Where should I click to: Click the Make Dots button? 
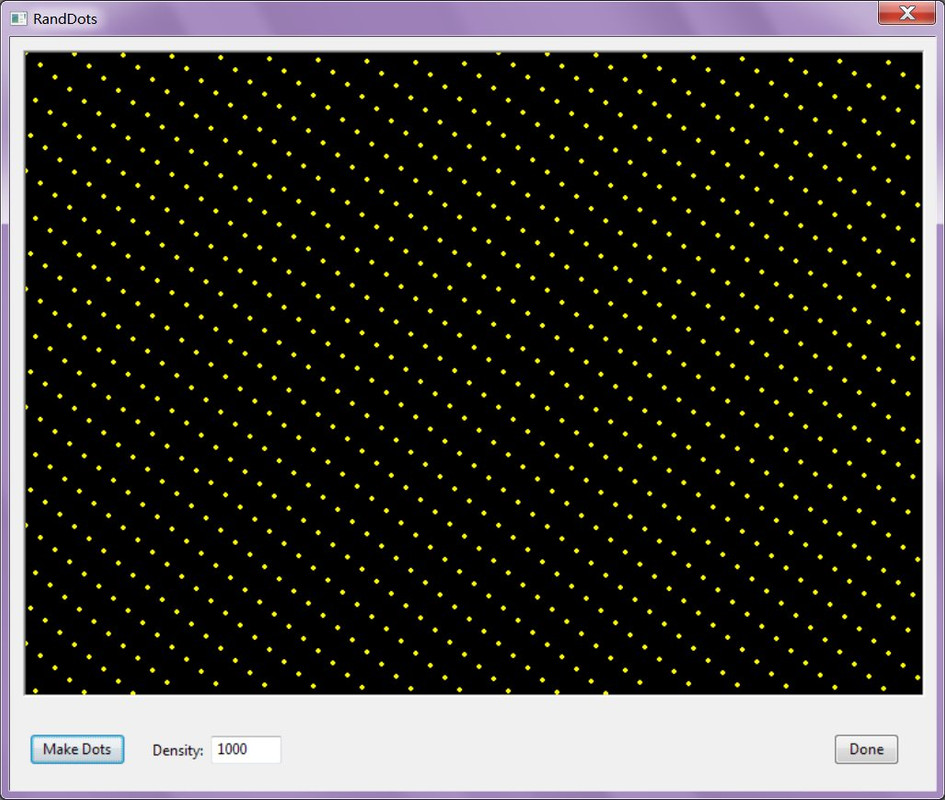(x=77, y=749)
